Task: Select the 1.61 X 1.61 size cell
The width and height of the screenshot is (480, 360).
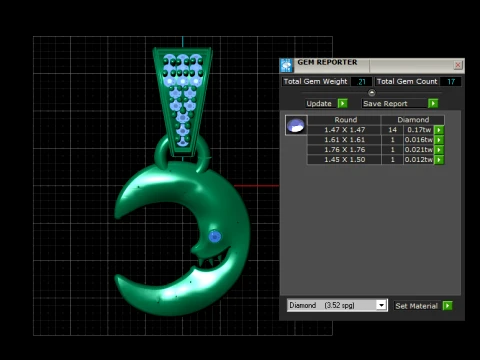Action: (x=344, y=140)
